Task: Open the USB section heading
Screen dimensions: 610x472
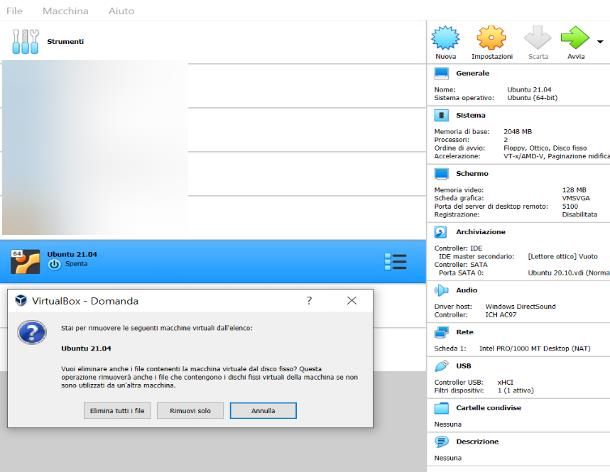Action: (463, 366)
